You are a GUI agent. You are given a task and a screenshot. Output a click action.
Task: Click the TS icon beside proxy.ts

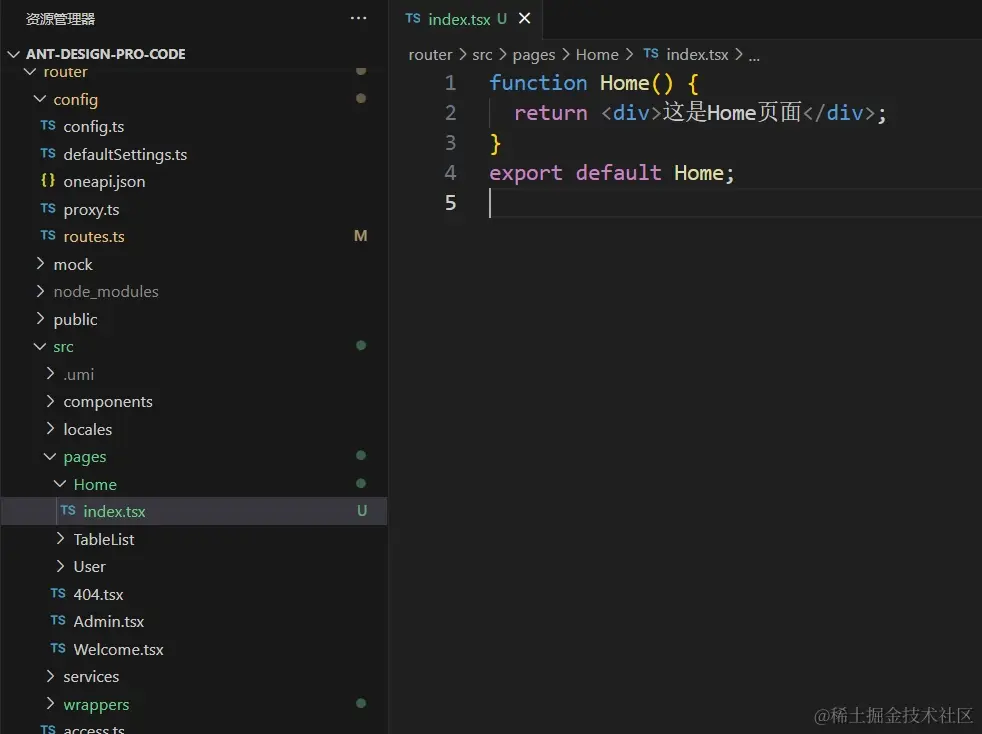(48, 208)
